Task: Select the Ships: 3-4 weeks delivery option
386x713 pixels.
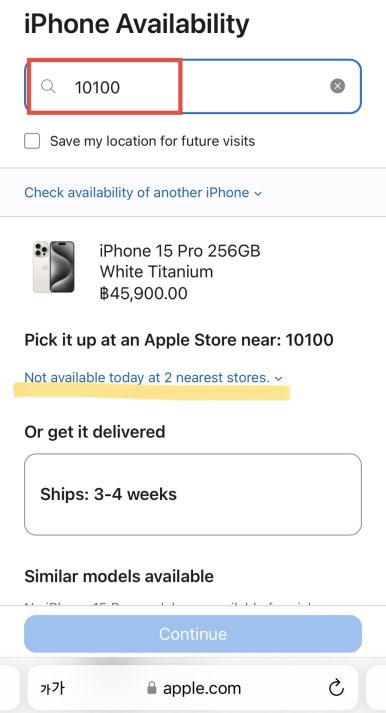Action: (193, 494)
